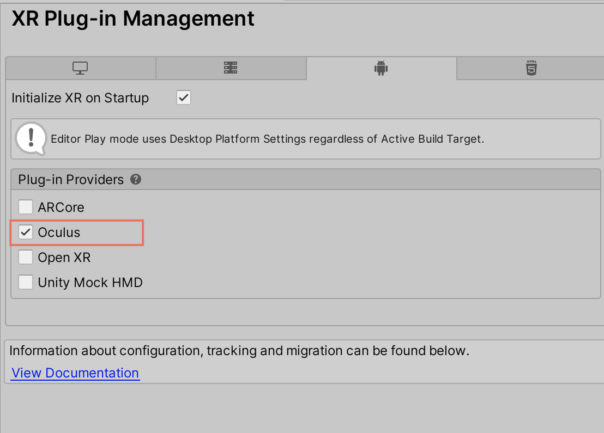Uncheck the Oculus plug-in provider checkbox
Screen dimensions: 604x433
coord(26,232)
